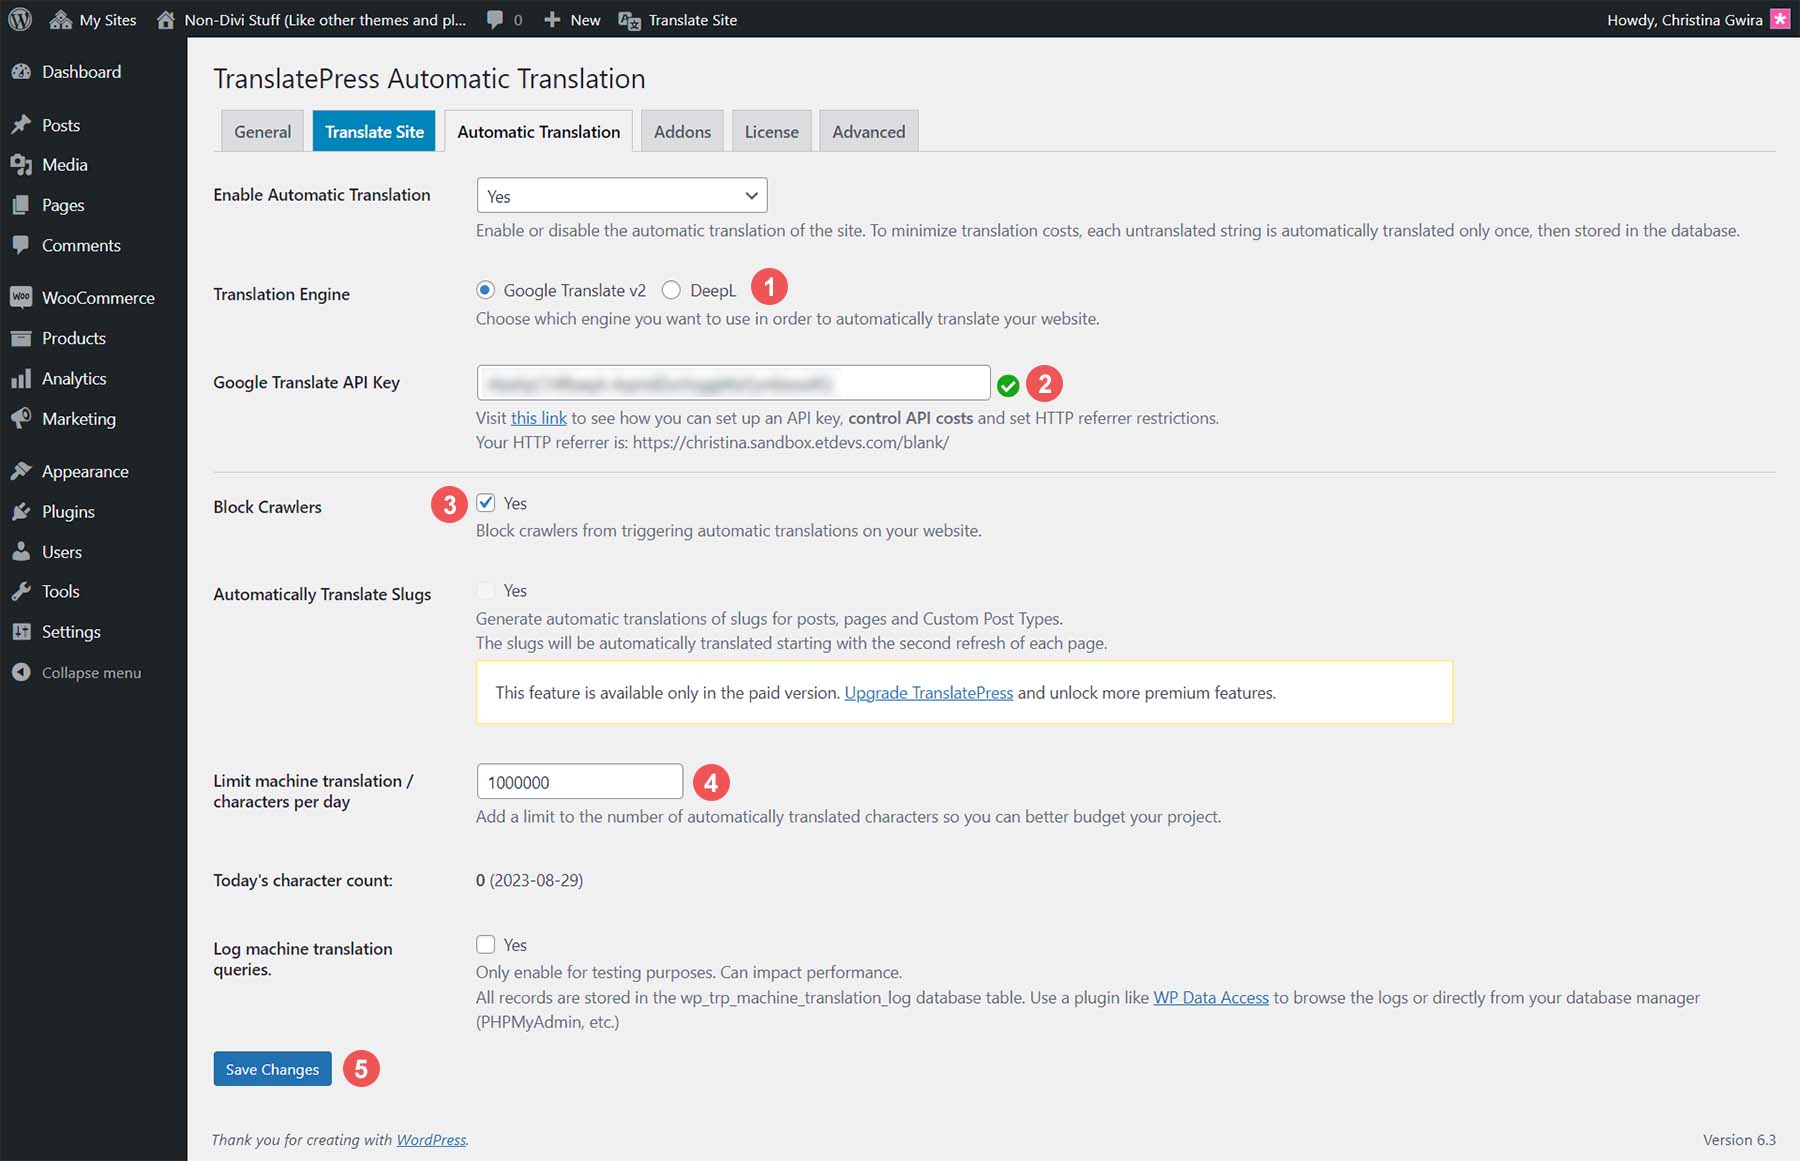Open the License tab
Screen dimensions: 1800x1161
tap(771, 130)
